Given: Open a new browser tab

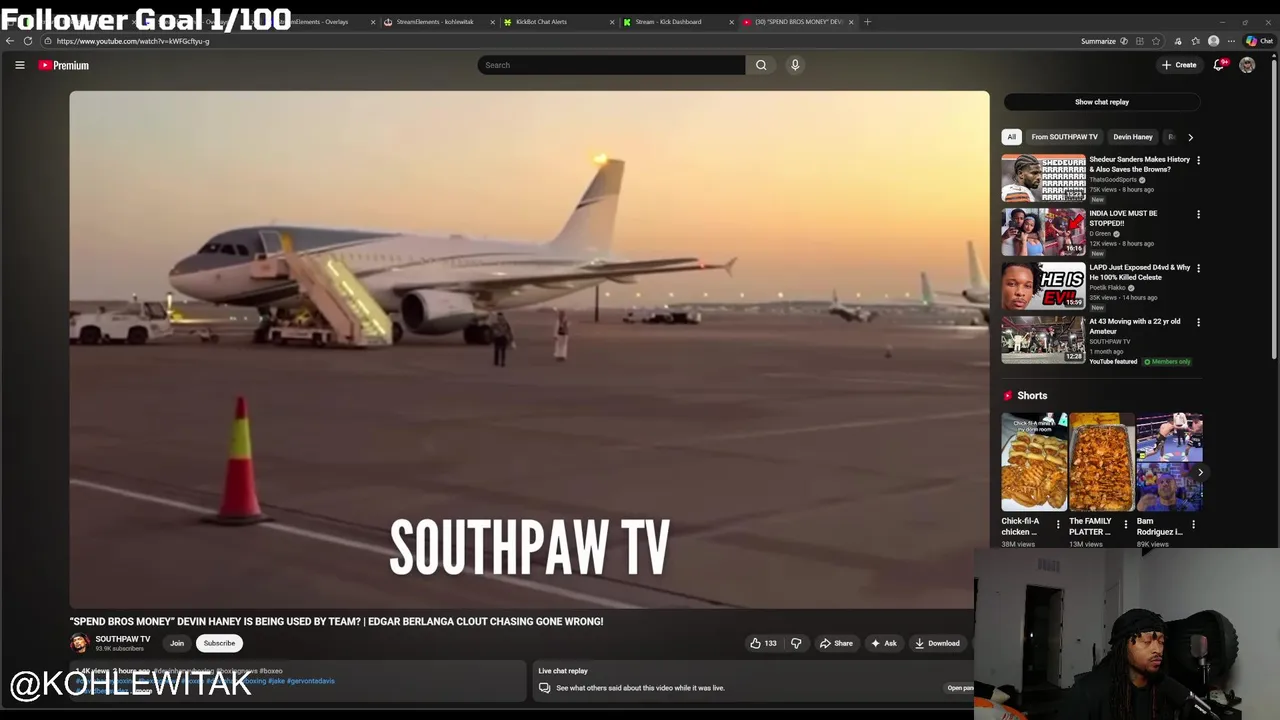Looking at the screenshot, I should pos(867,22).
